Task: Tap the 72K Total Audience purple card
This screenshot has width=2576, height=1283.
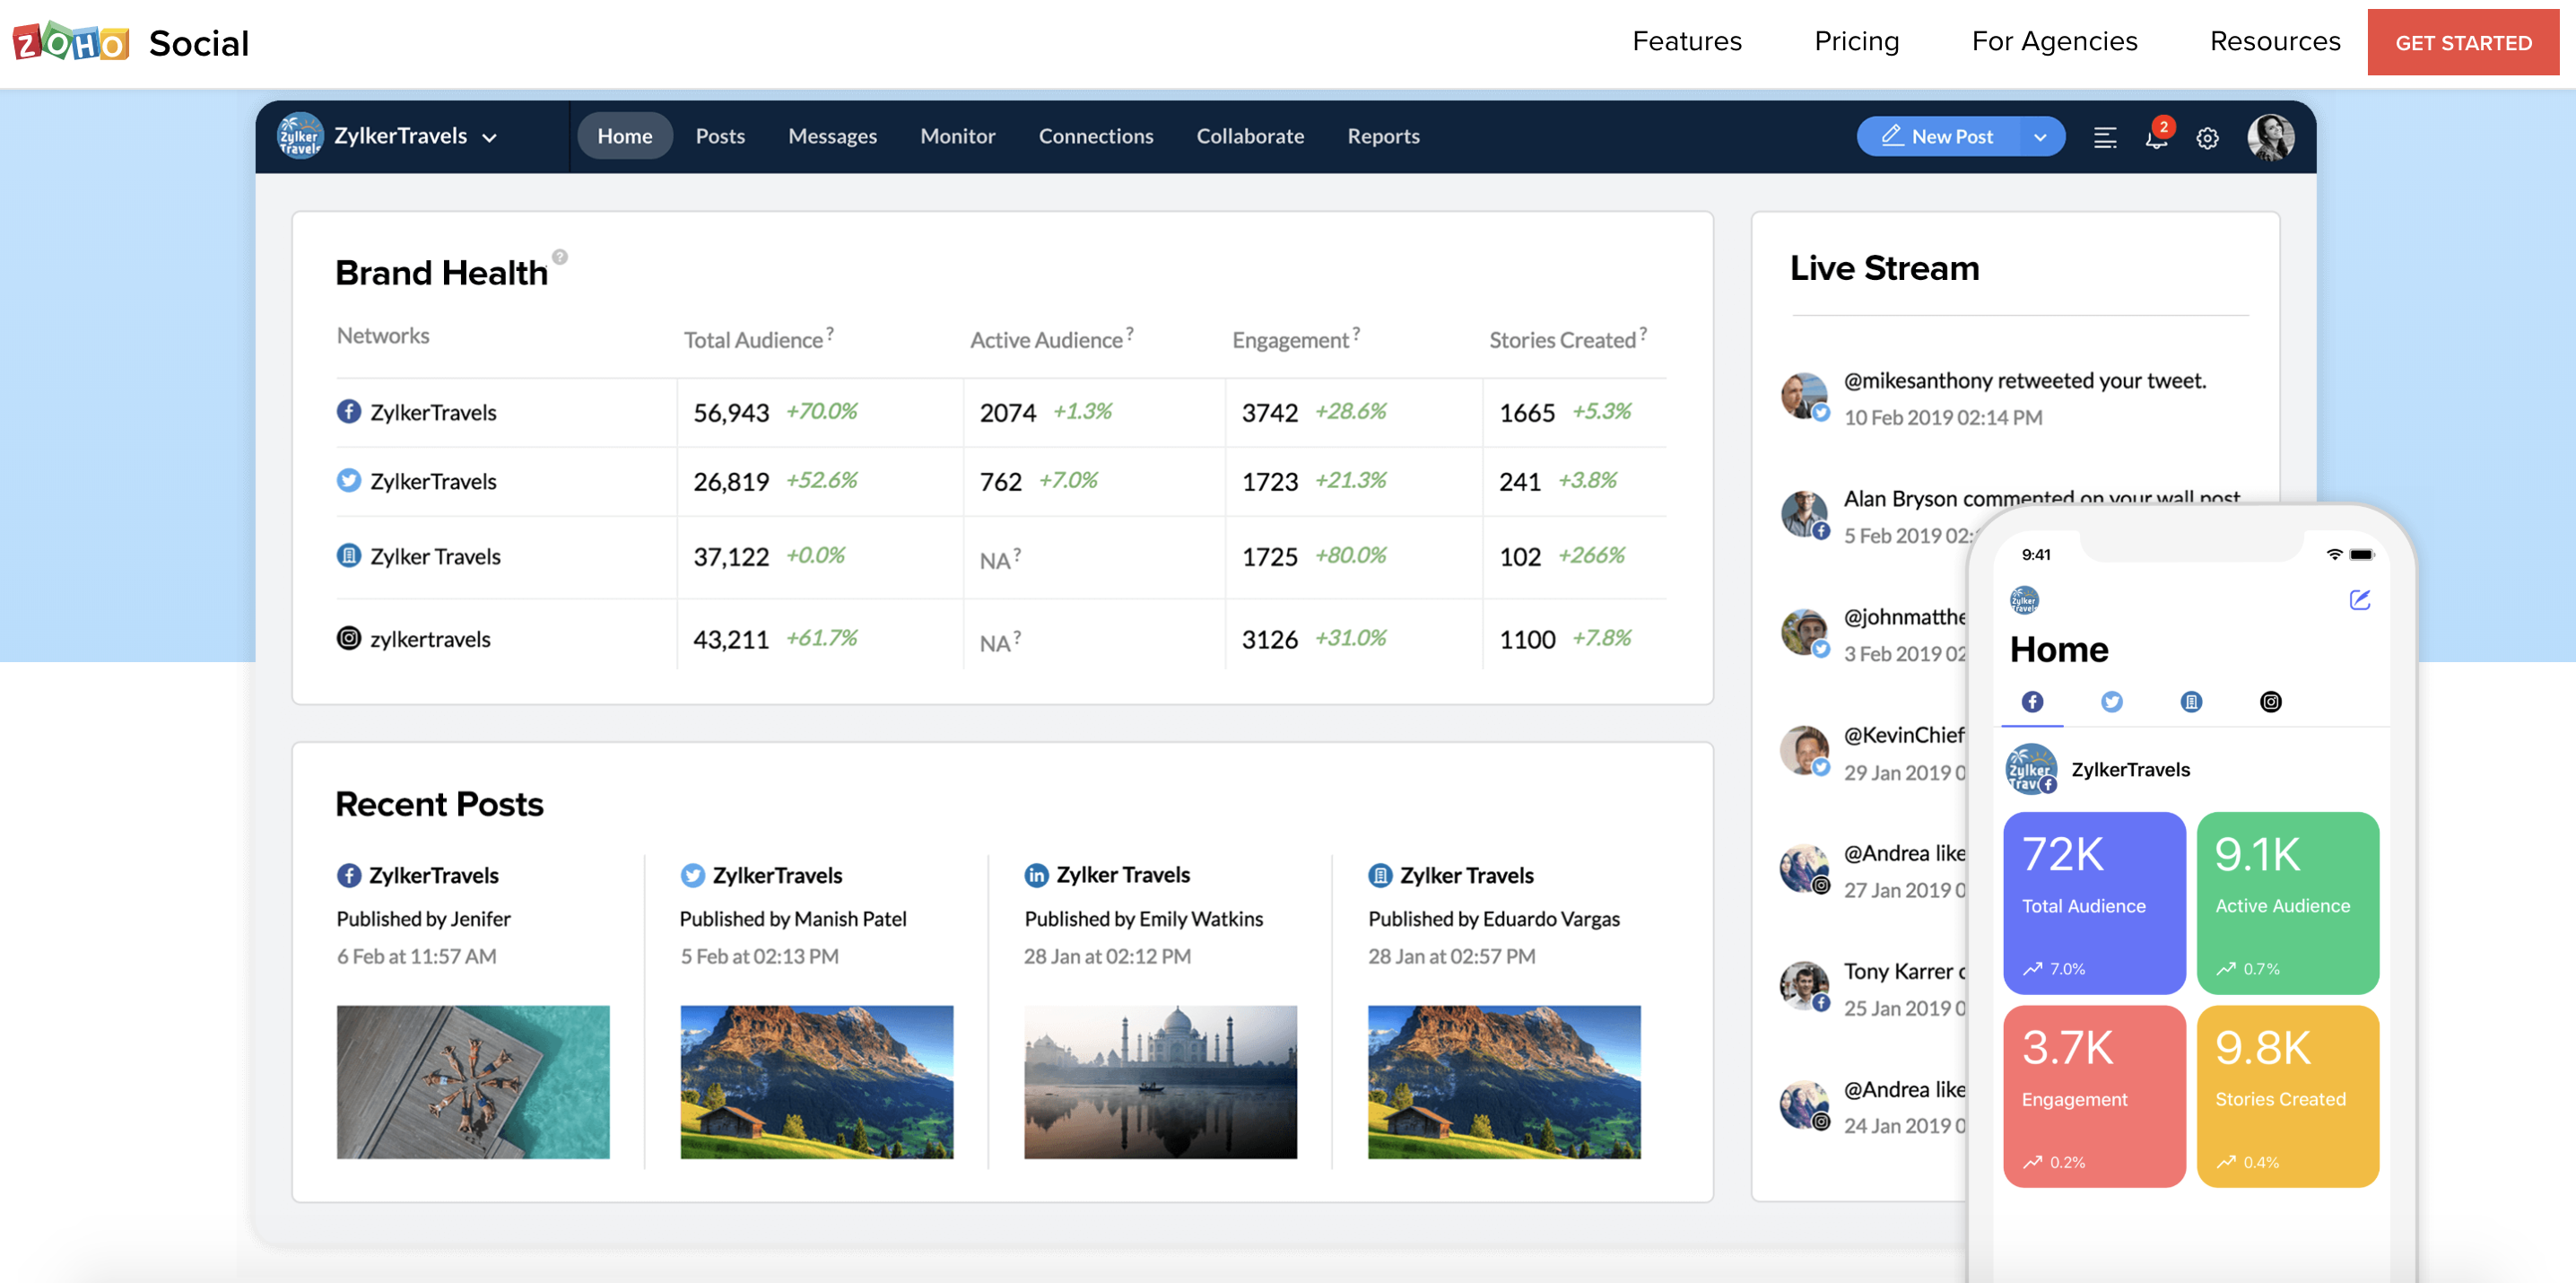Action: coord(2094,902)
